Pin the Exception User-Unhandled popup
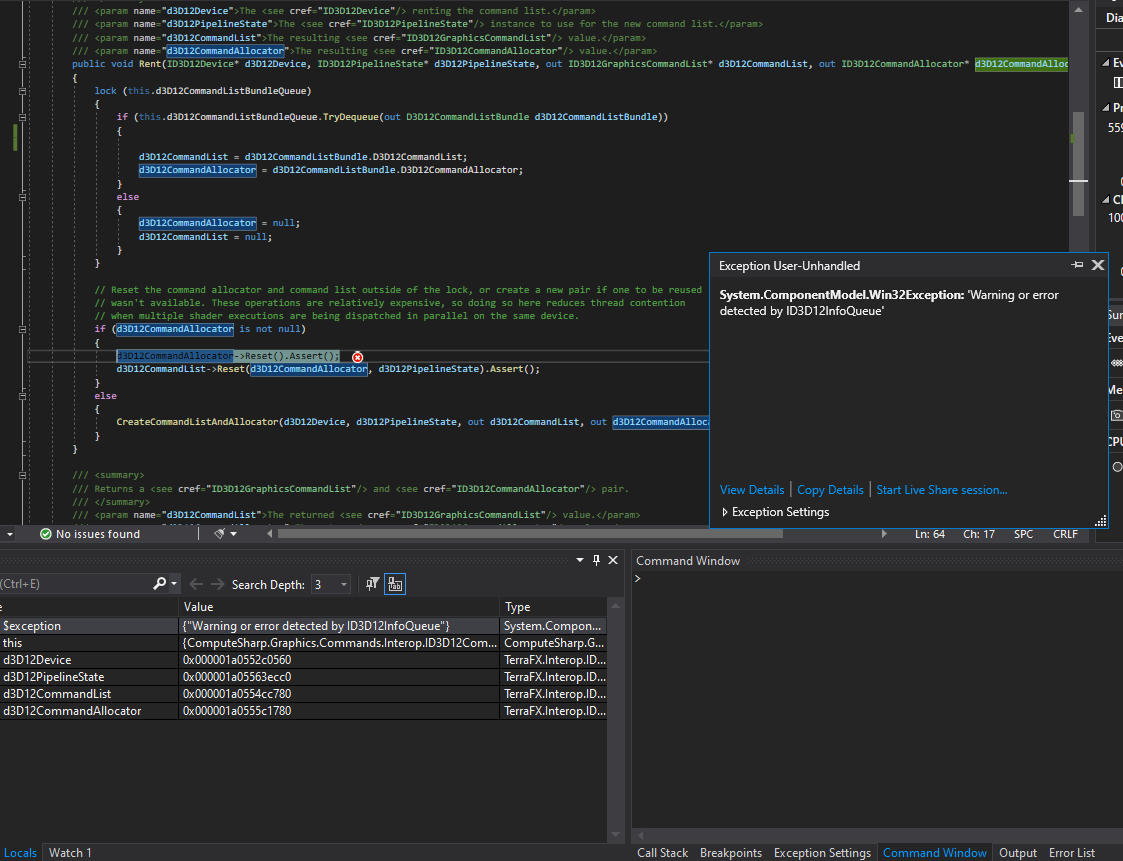 1076,265
